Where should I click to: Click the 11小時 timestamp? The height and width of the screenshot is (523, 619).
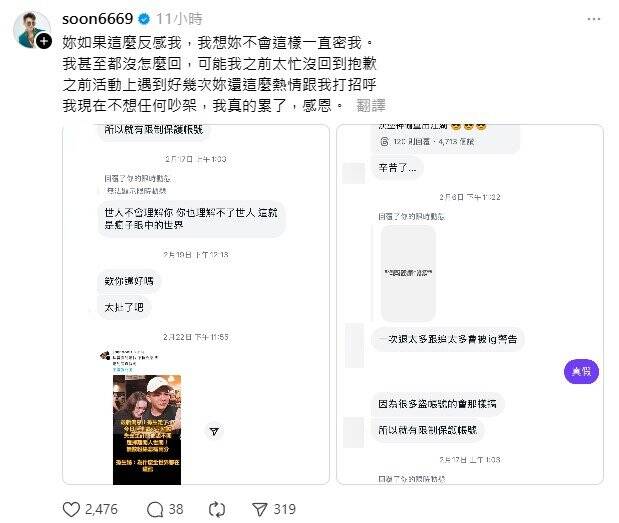pyautogui.click(x=179, y=19)
